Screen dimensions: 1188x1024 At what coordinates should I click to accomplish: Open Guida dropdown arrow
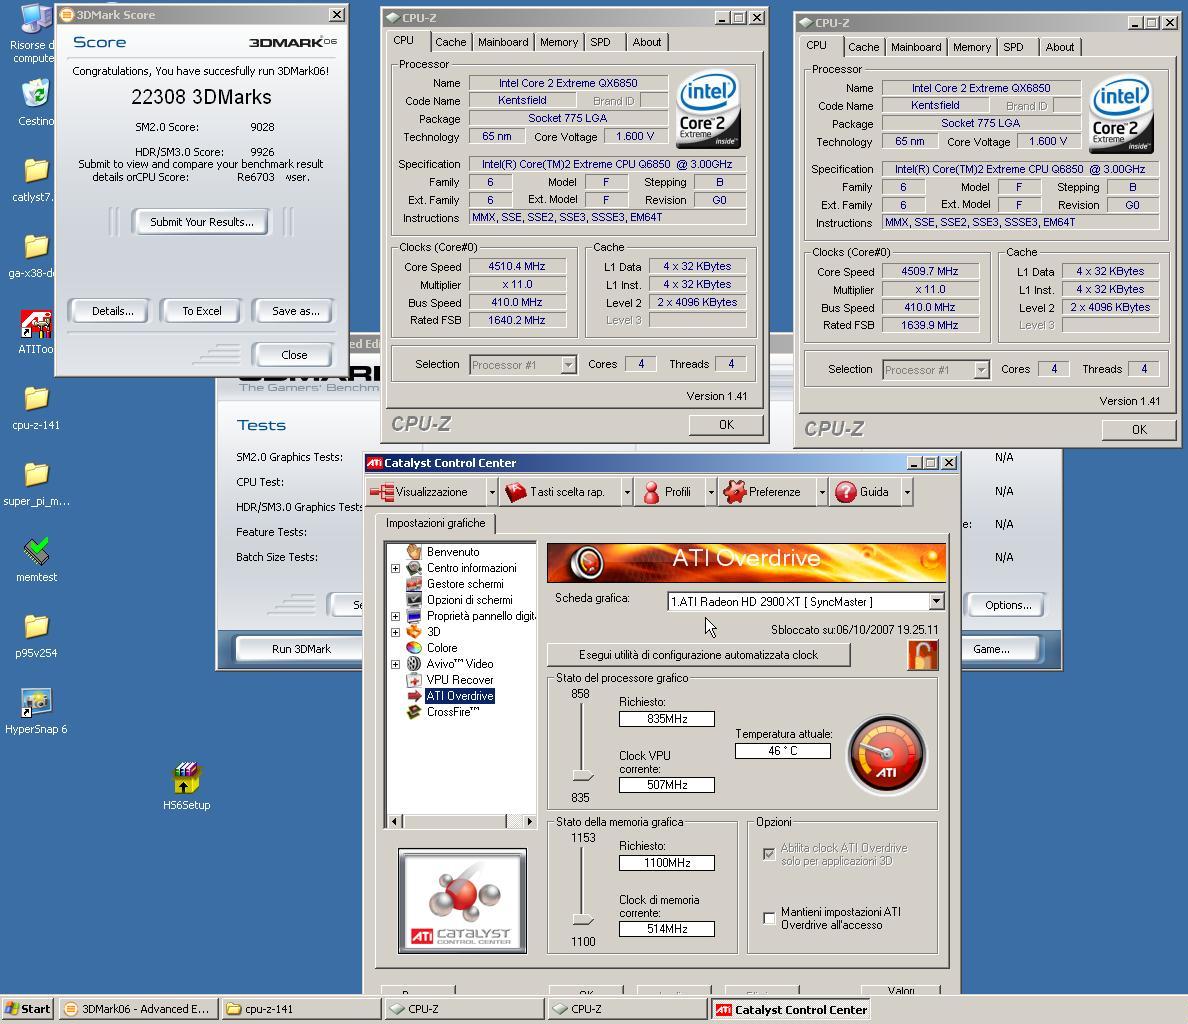tap(907, 492)
